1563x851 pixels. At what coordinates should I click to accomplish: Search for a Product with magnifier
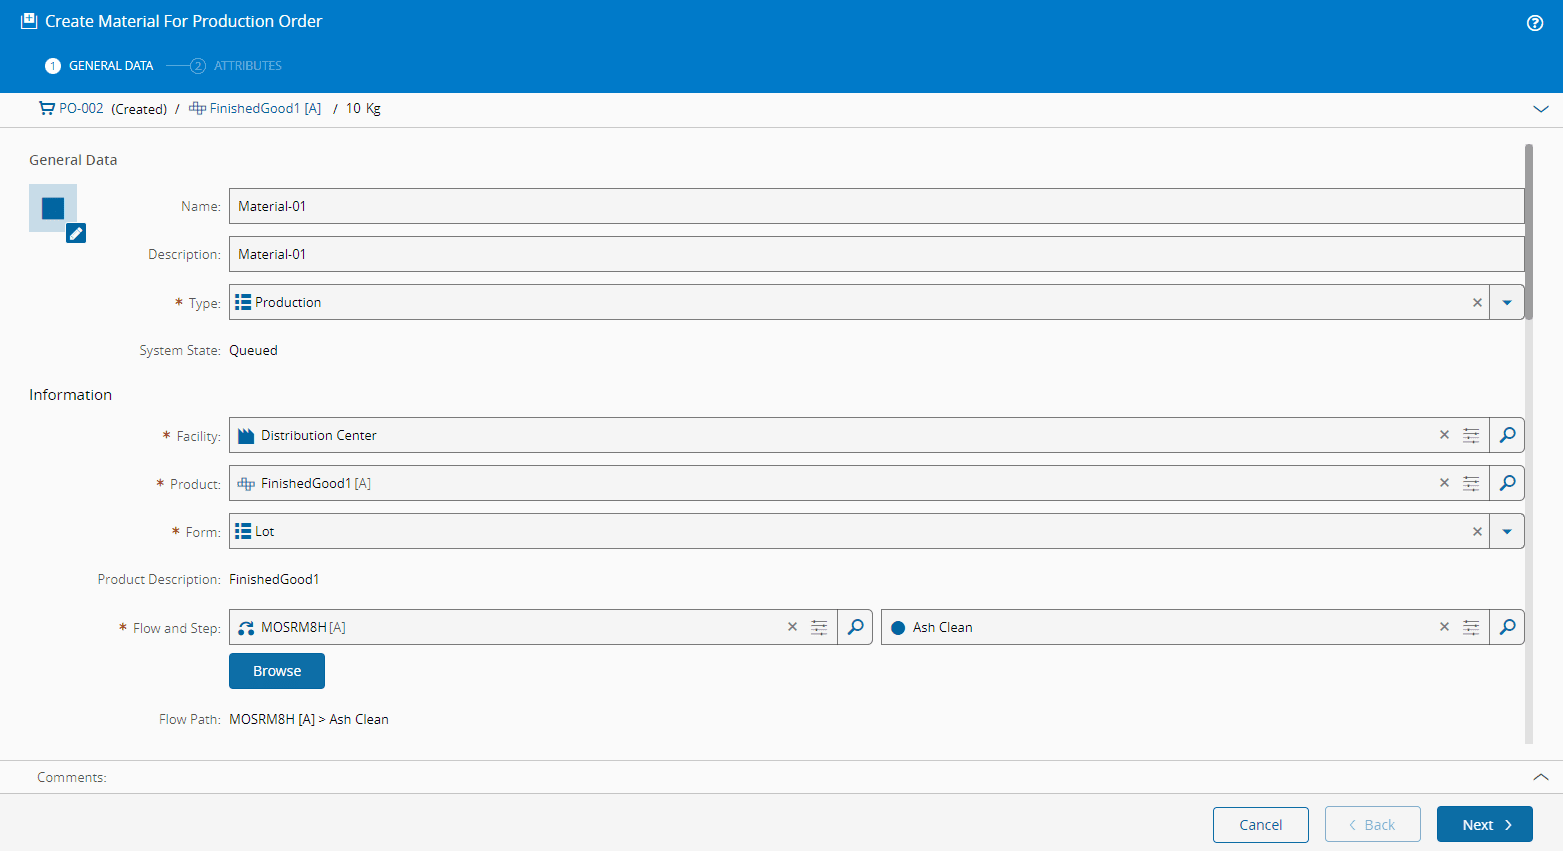1507,483
